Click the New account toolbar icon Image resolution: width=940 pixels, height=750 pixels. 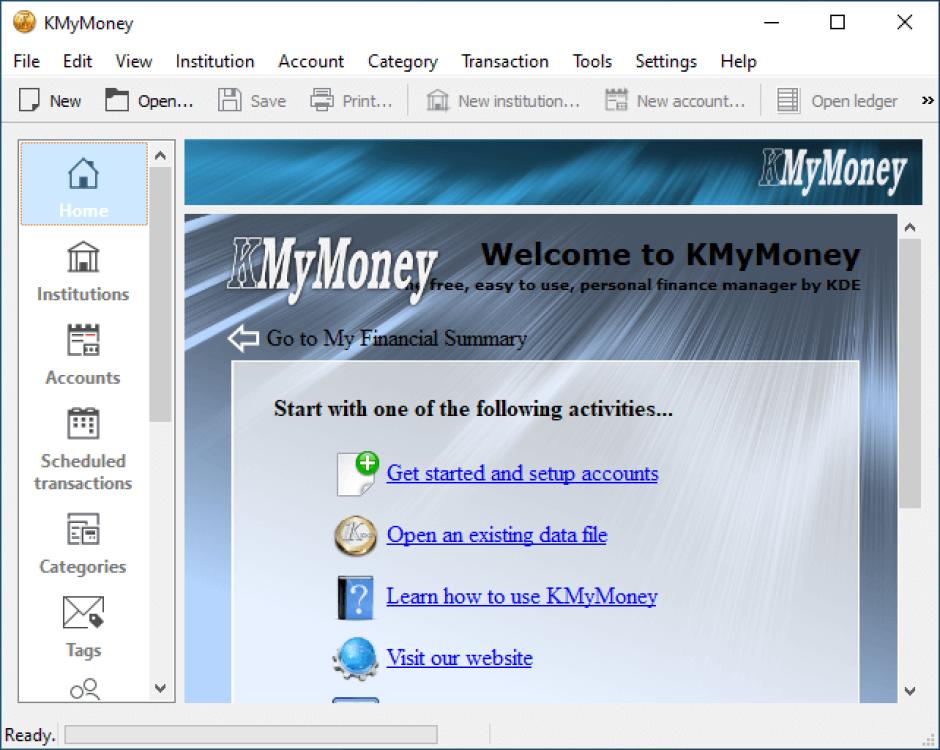click(x=616, y=100)
